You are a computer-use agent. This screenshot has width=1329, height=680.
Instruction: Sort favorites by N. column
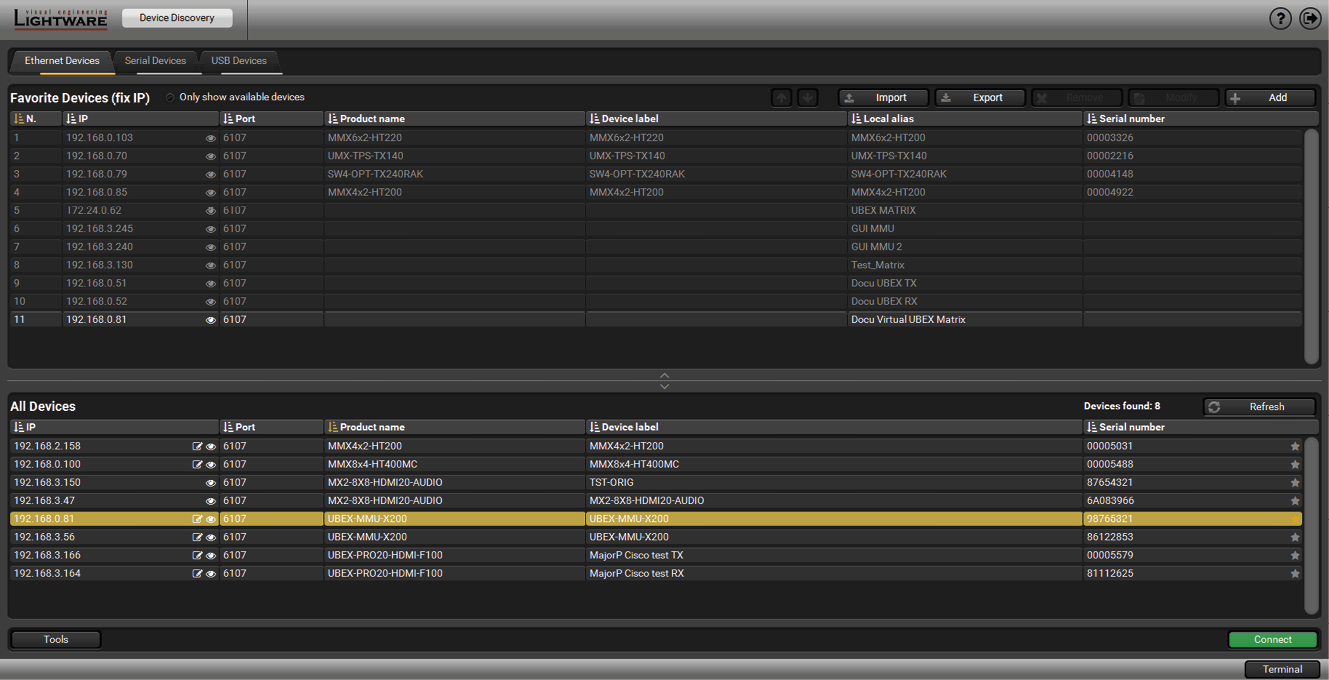coord(35,119)
